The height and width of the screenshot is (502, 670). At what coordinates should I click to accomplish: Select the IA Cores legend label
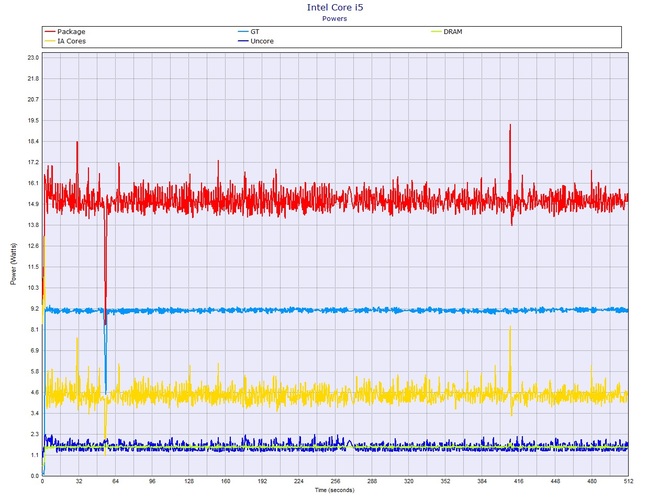click(71, 41)
